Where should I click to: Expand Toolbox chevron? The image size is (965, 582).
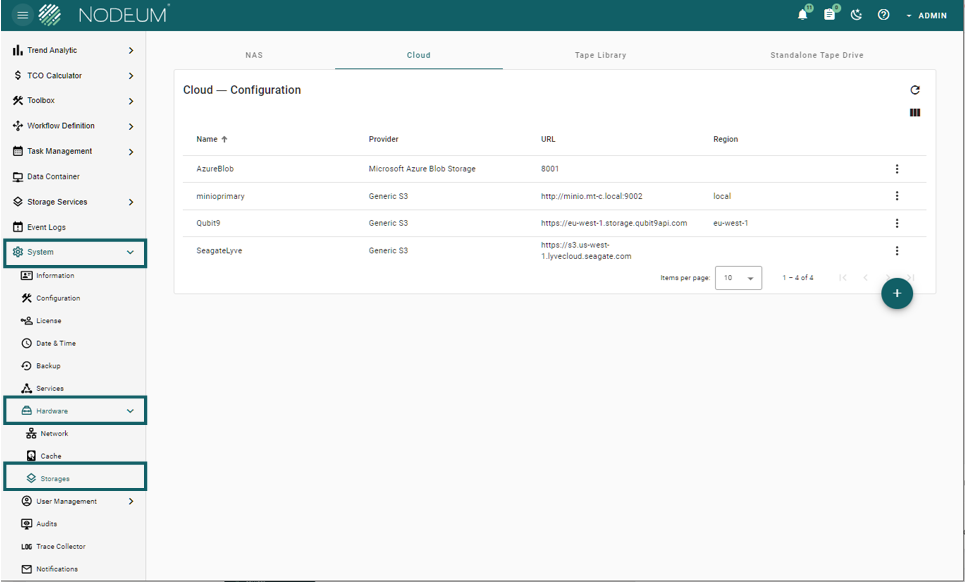pyautogui.click(x=130, y=101)
